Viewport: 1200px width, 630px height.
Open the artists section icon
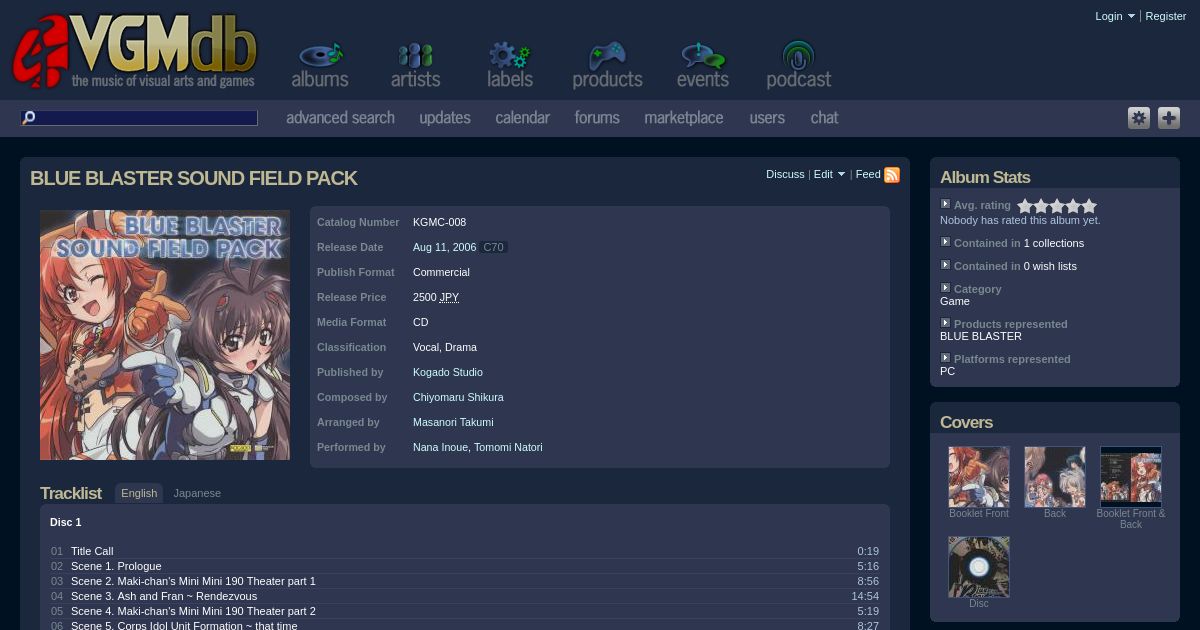[415, 65]
